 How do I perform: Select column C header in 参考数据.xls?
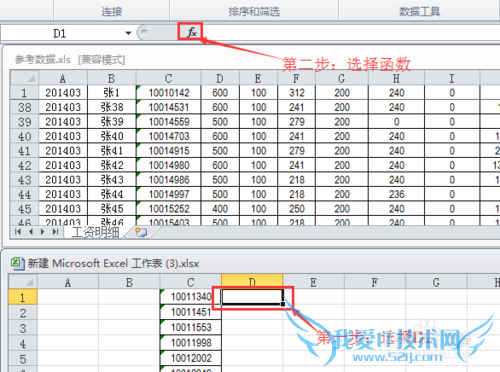pos(168,78)
